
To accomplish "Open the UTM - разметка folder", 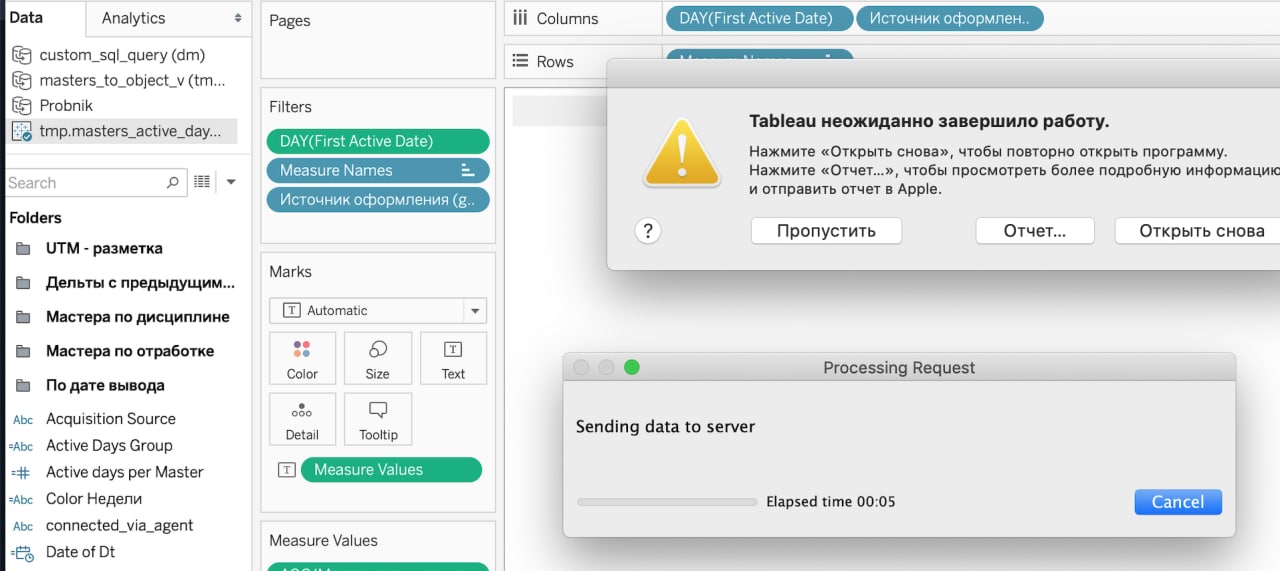I will click(x=104, y=248).
